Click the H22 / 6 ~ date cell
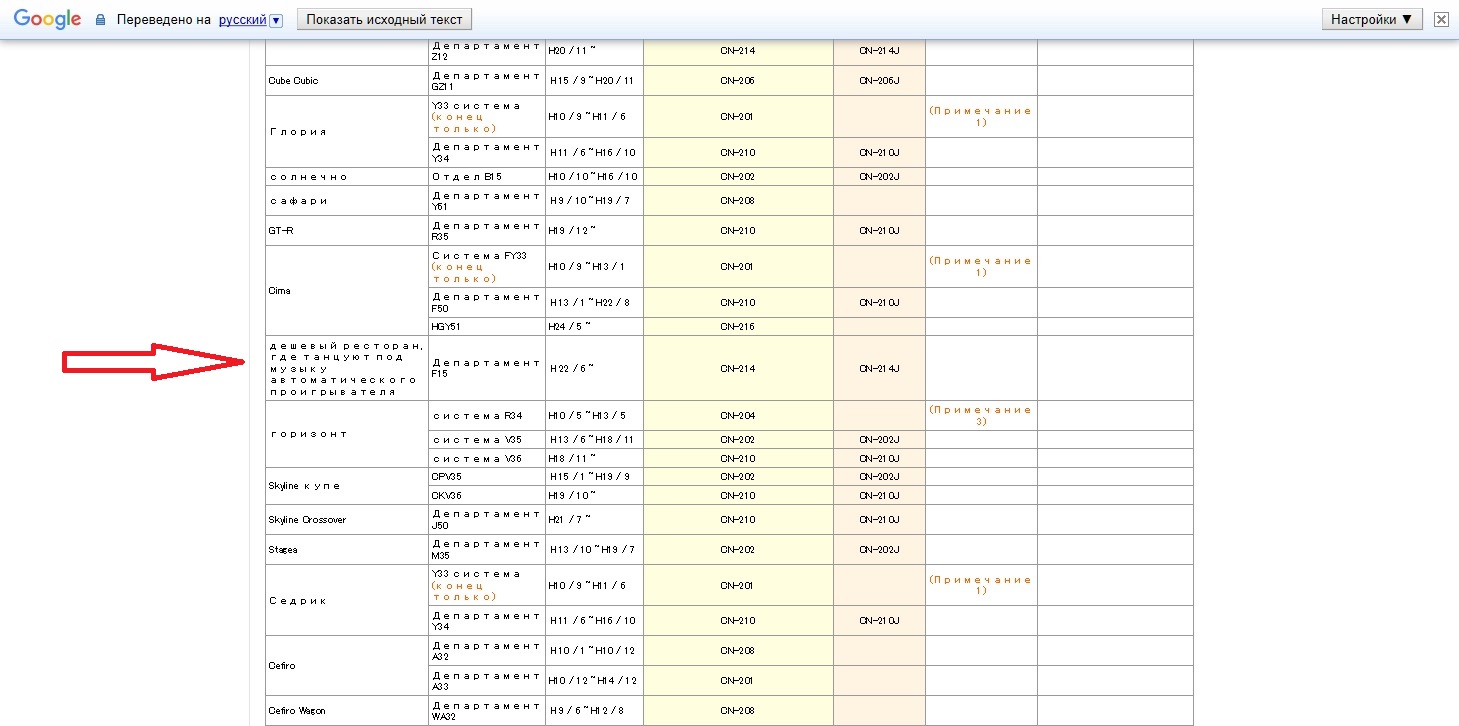The width and height of the screenshot is (1459, 726). click(x=594, y=369)
